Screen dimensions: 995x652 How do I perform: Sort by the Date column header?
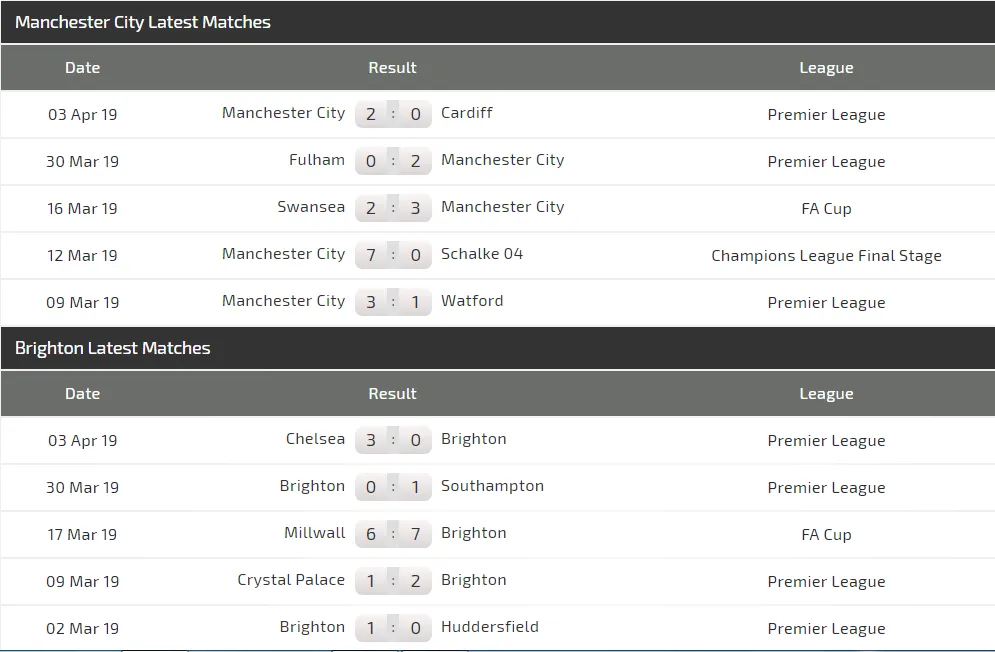82,67
